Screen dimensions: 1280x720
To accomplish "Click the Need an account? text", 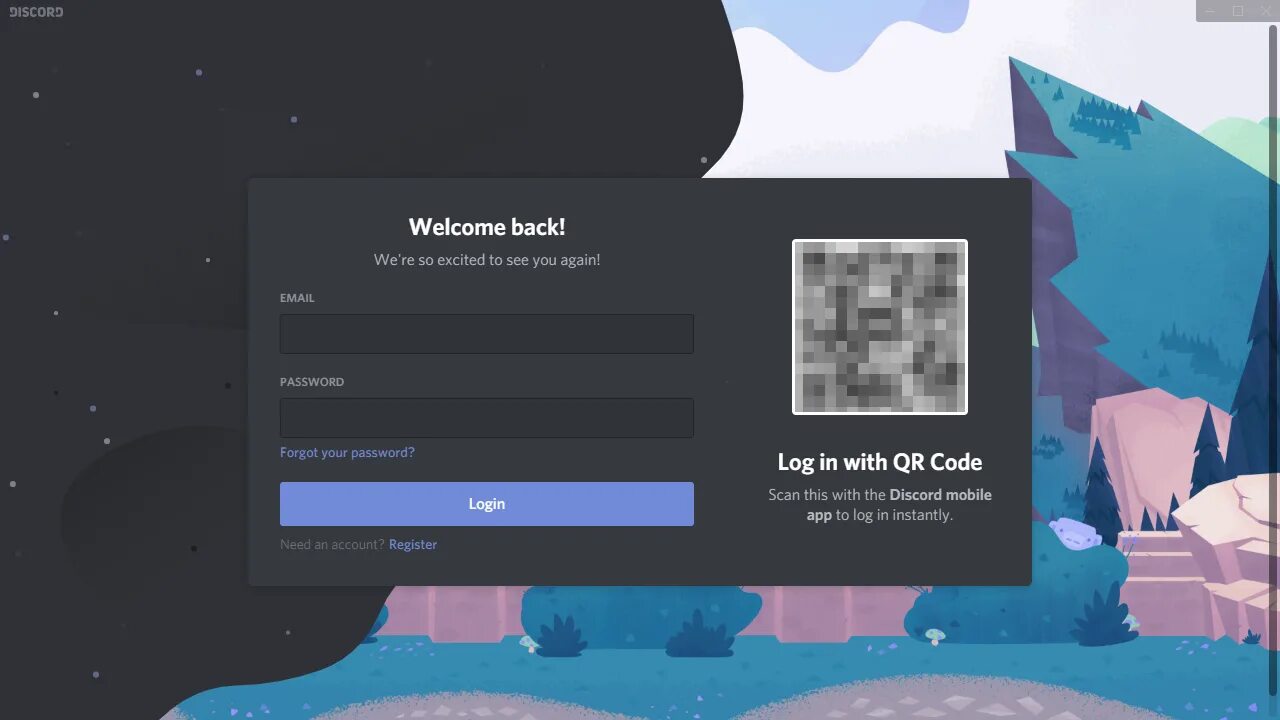I will coord(332,545).
